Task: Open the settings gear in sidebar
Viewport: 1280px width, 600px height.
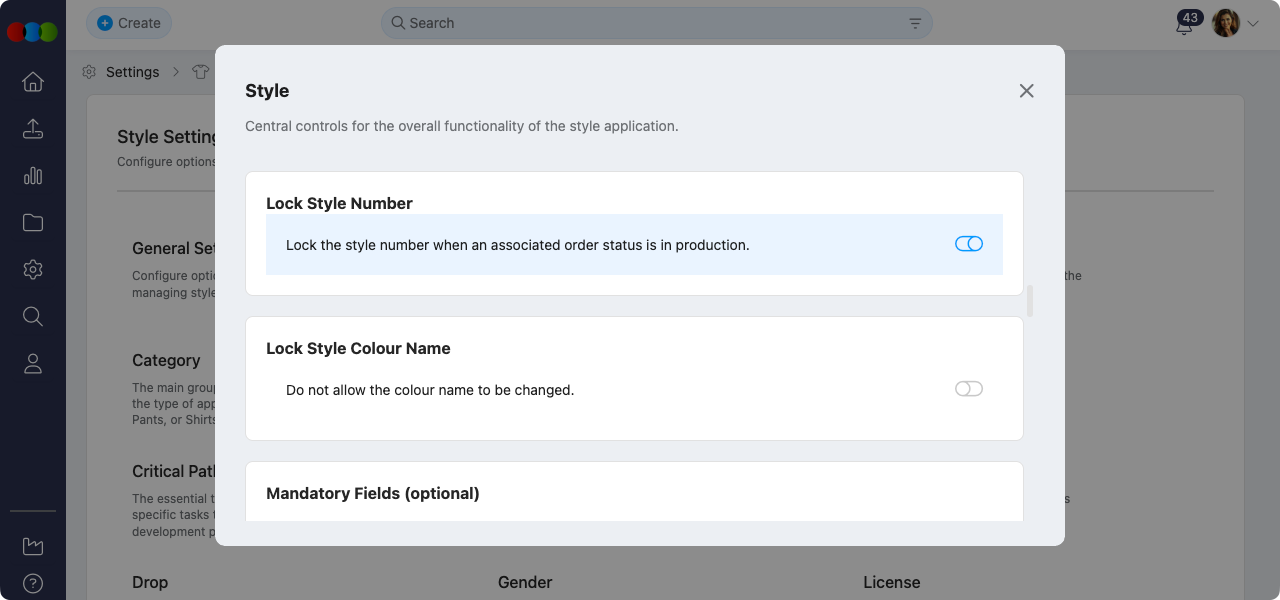Action: pyautogui.click(x=33, y=270)
